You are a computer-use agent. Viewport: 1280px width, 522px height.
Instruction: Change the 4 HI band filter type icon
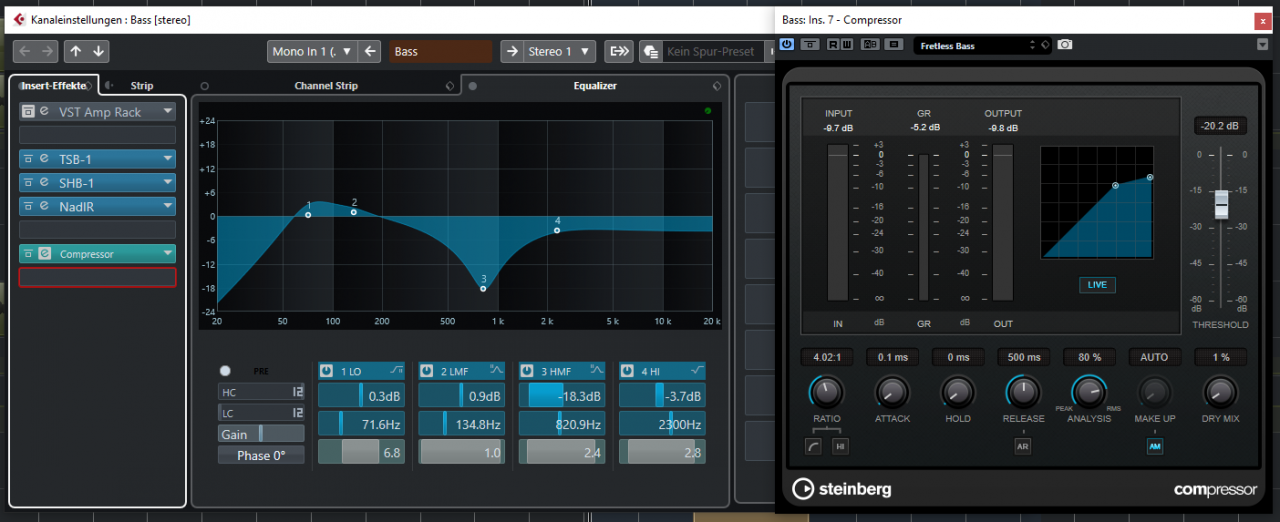coord(697,371)
